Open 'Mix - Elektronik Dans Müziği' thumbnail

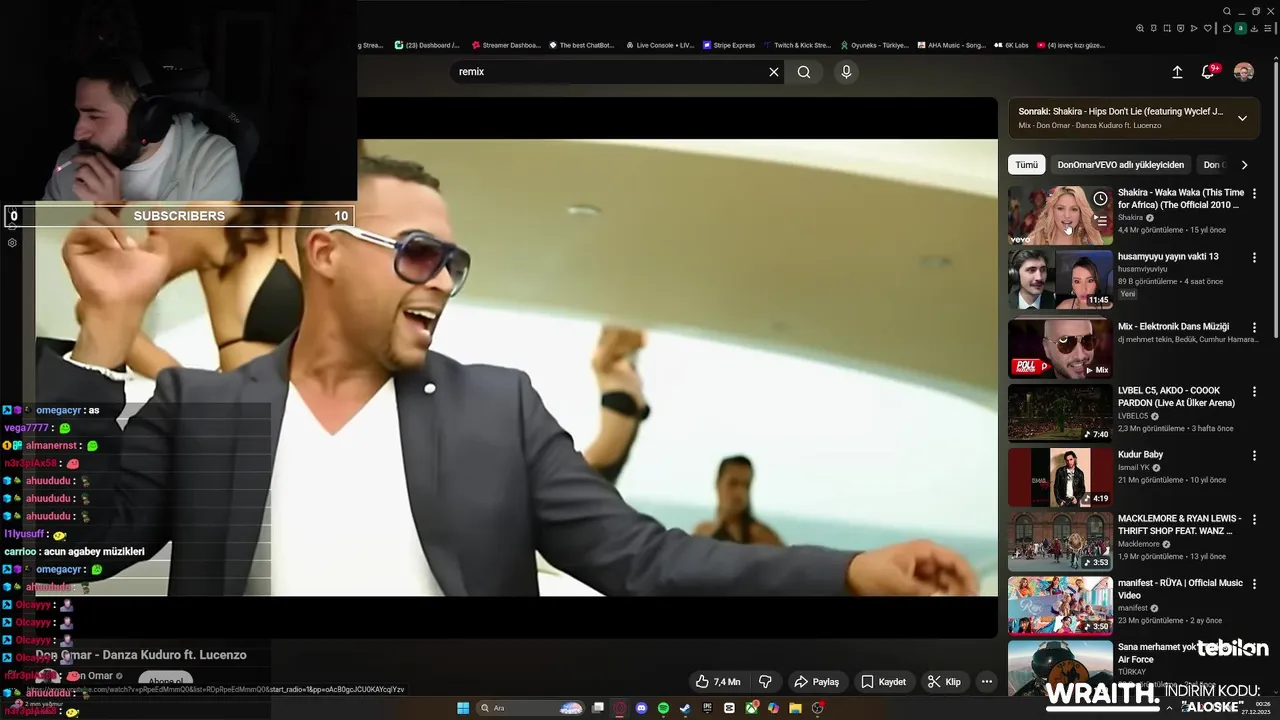pos(1060,348)
